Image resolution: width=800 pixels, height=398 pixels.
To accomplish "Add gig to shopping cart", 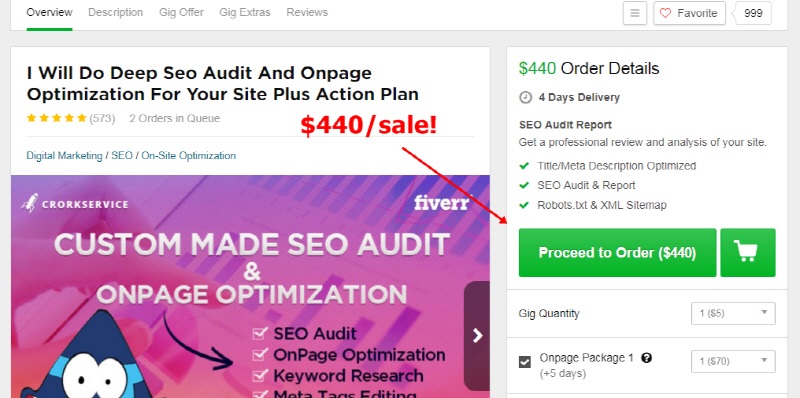I will pyautogui.click(x=747, y=253).
